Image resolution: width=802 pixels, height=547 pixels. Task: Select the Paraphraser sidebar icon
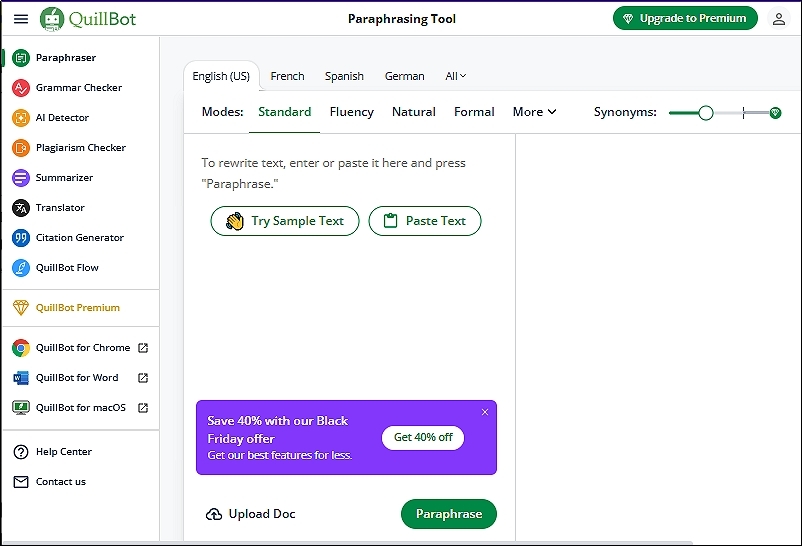pyautogui.click(x=21, y=58)
